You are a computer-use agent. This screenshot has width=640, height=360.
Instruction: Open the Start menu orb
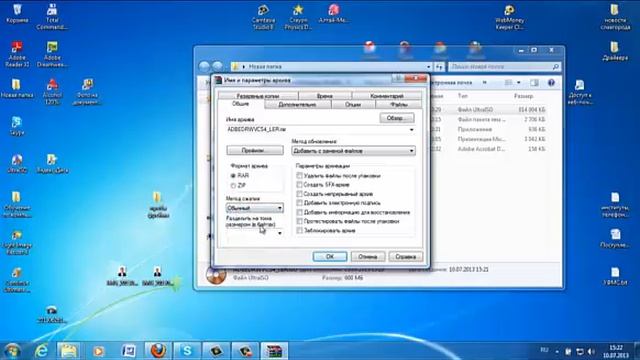12,351
